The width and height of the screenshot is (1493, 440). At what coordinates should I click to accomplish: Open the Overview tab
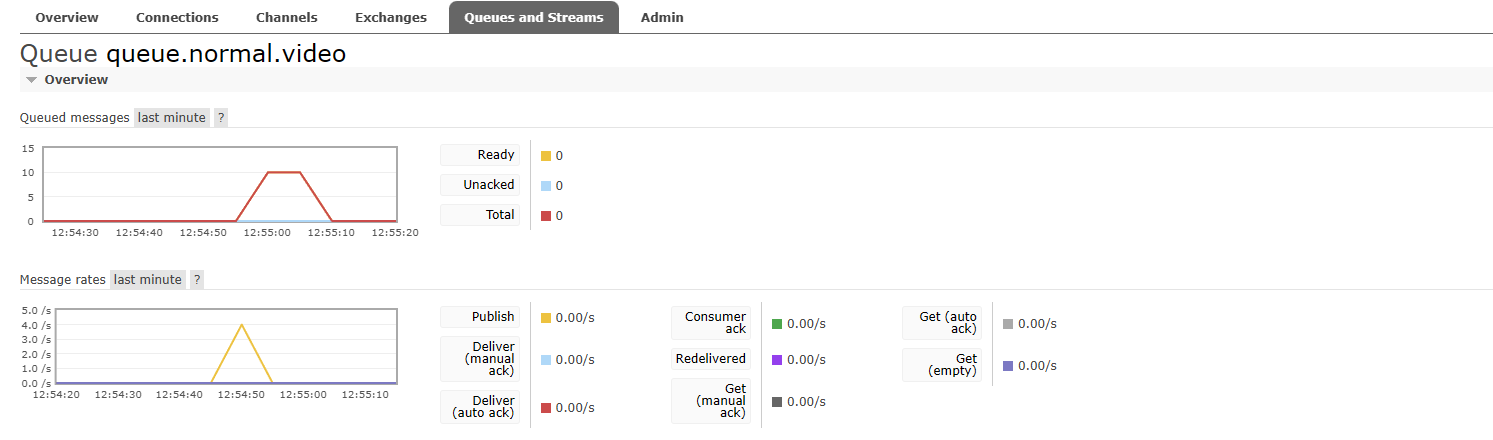click(67, 17)
